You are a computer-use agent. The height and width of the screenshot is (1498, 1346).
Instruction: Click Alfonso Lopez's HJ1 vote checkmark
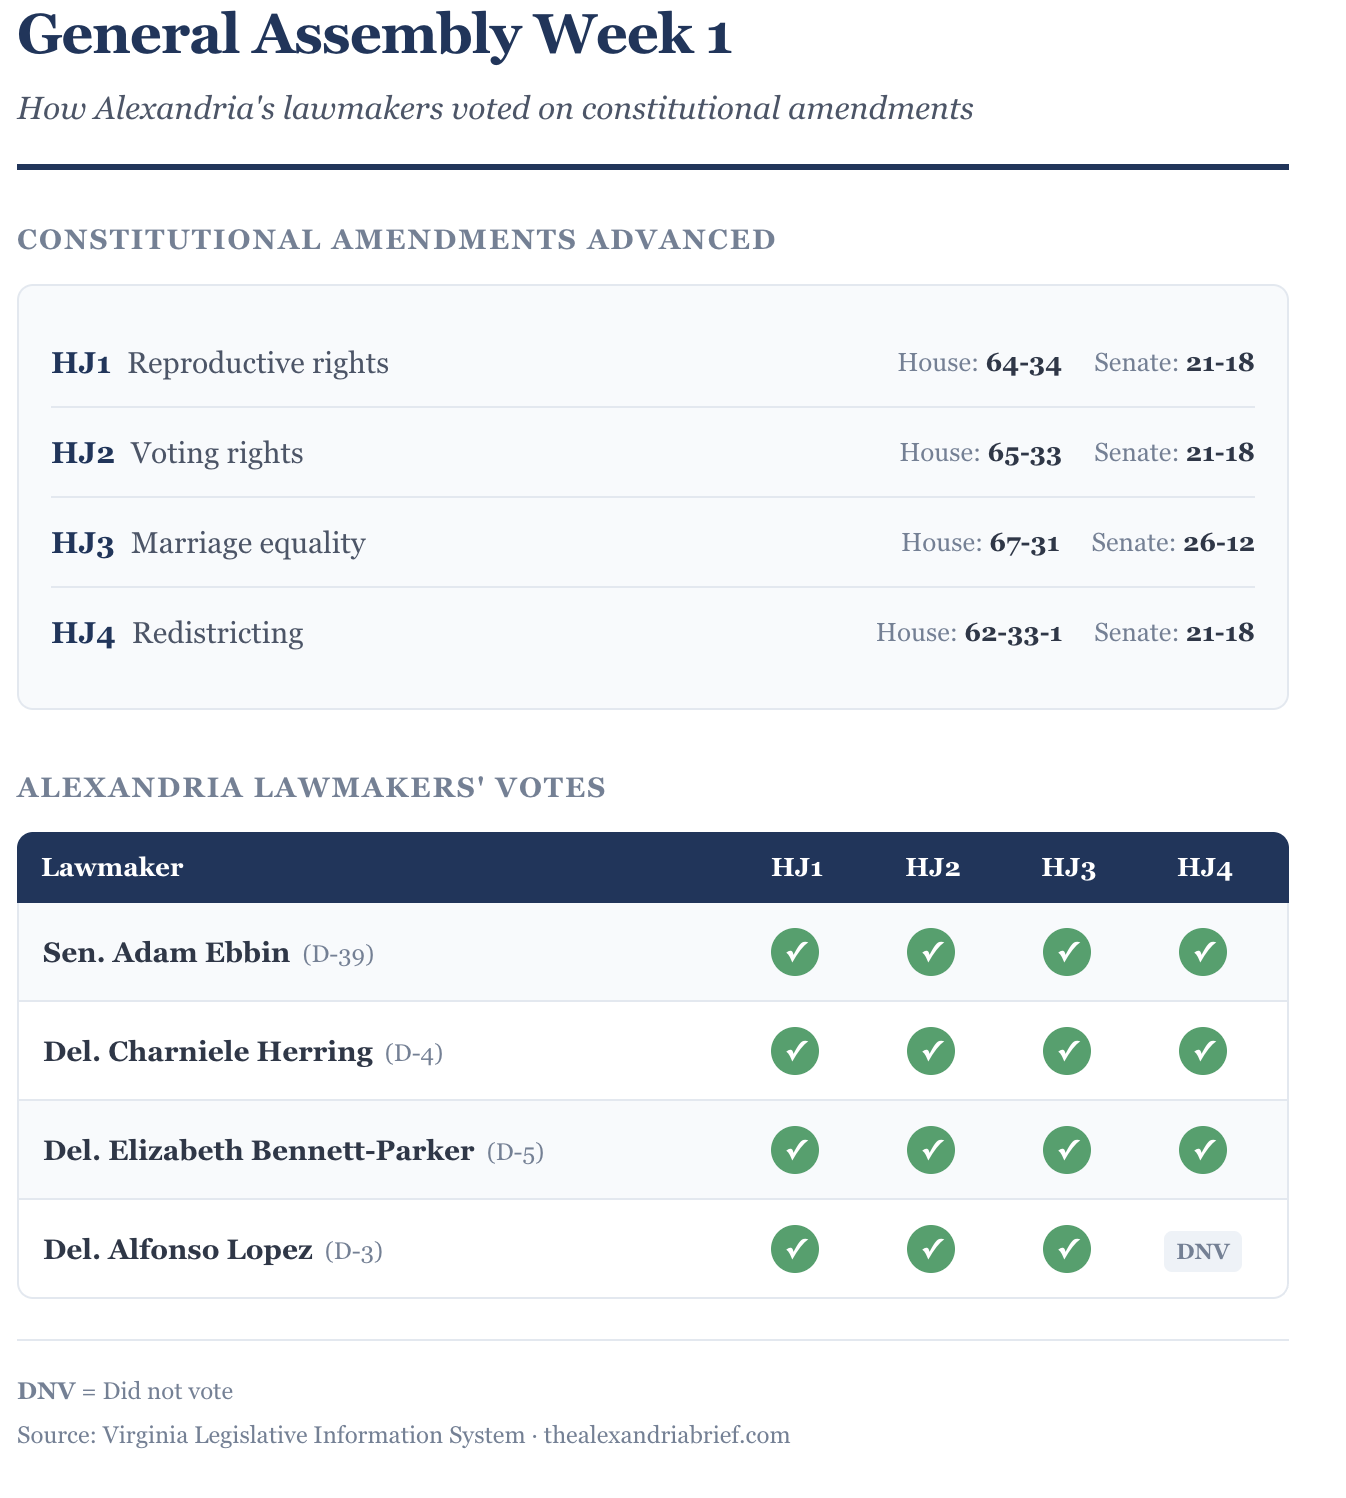[795, 1249]
